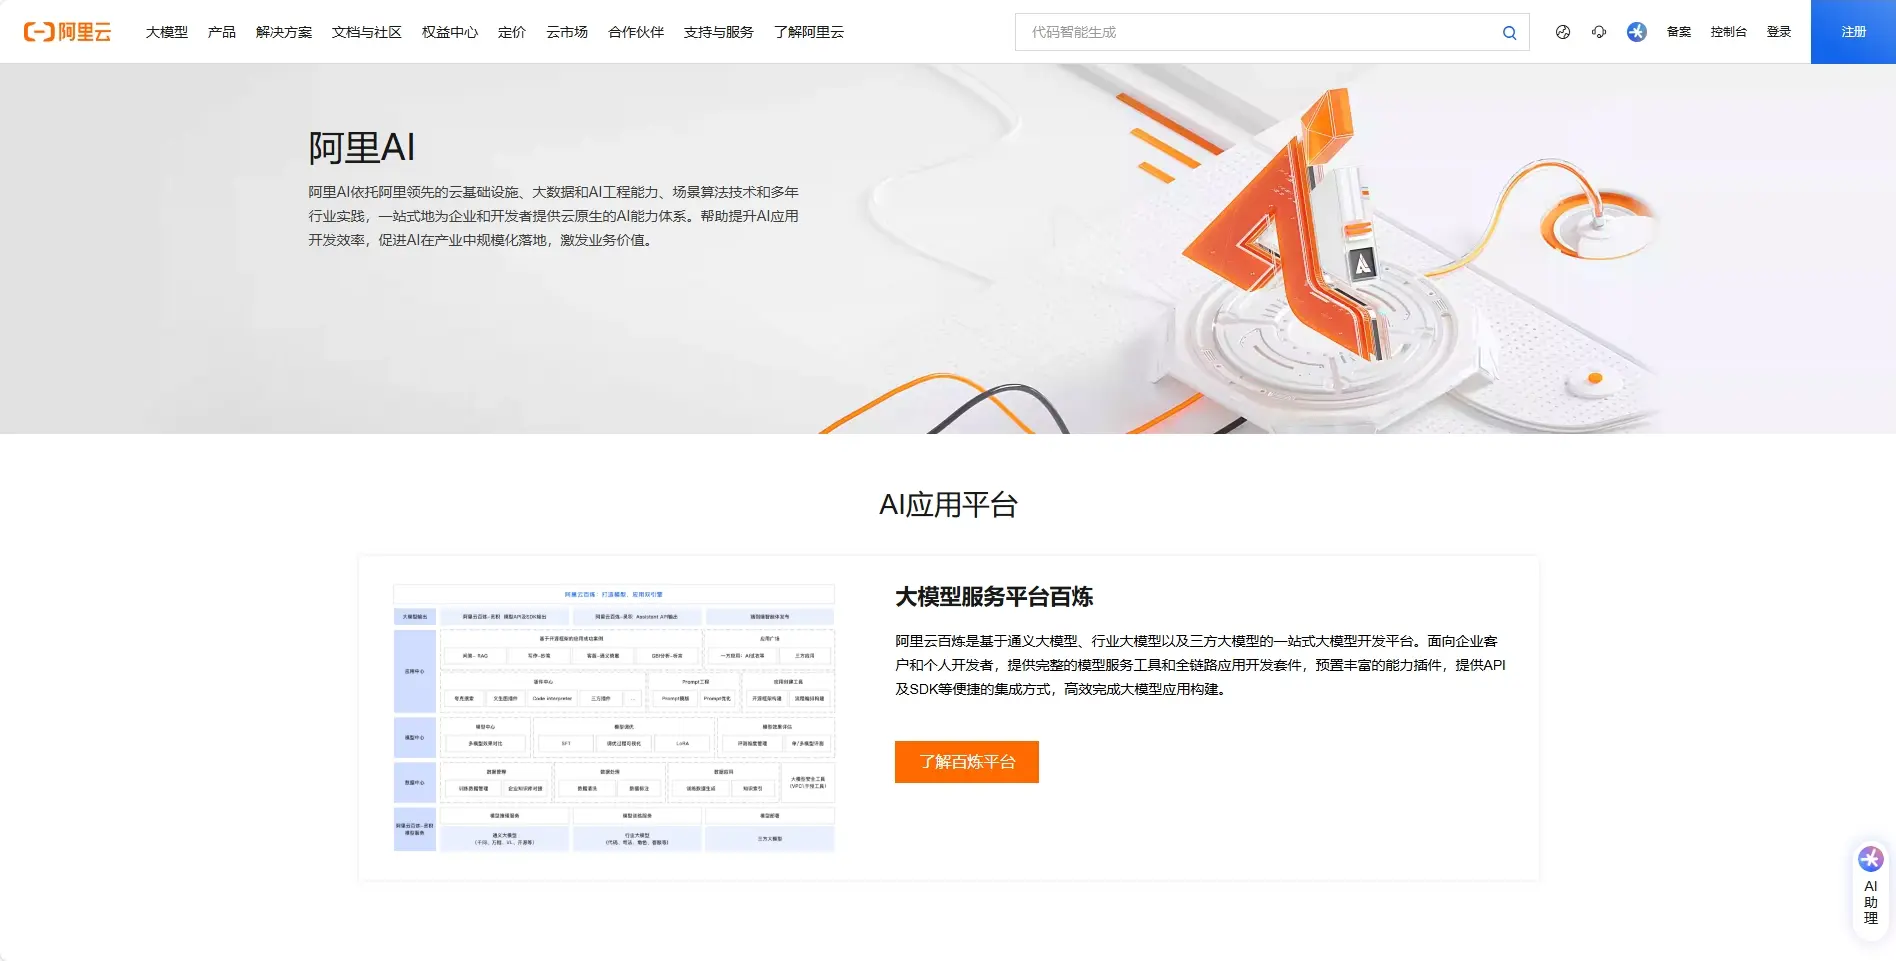
Task: Open the 大模型 menu
Action: [166, 32]
